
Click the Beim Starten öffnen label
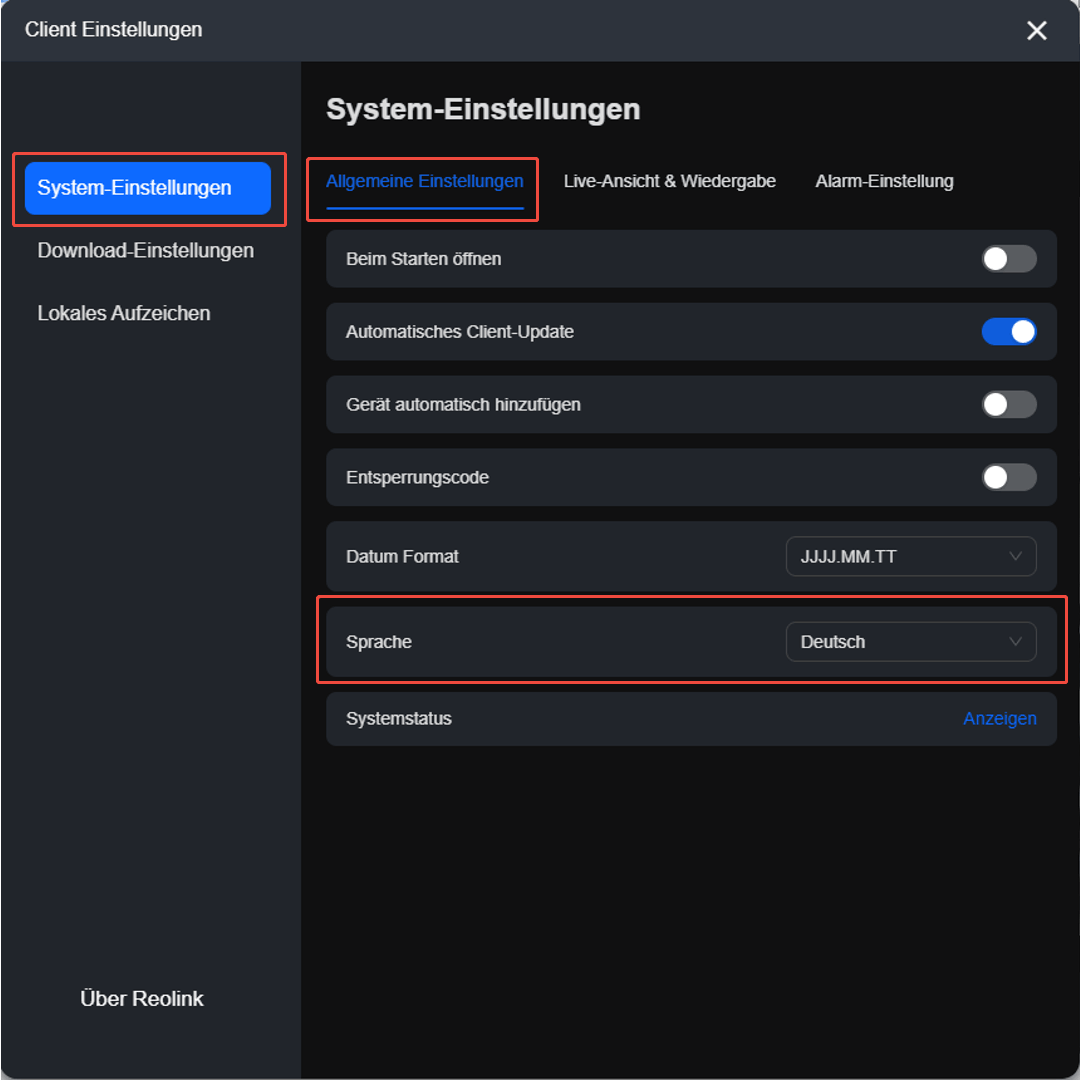(424, 259)
